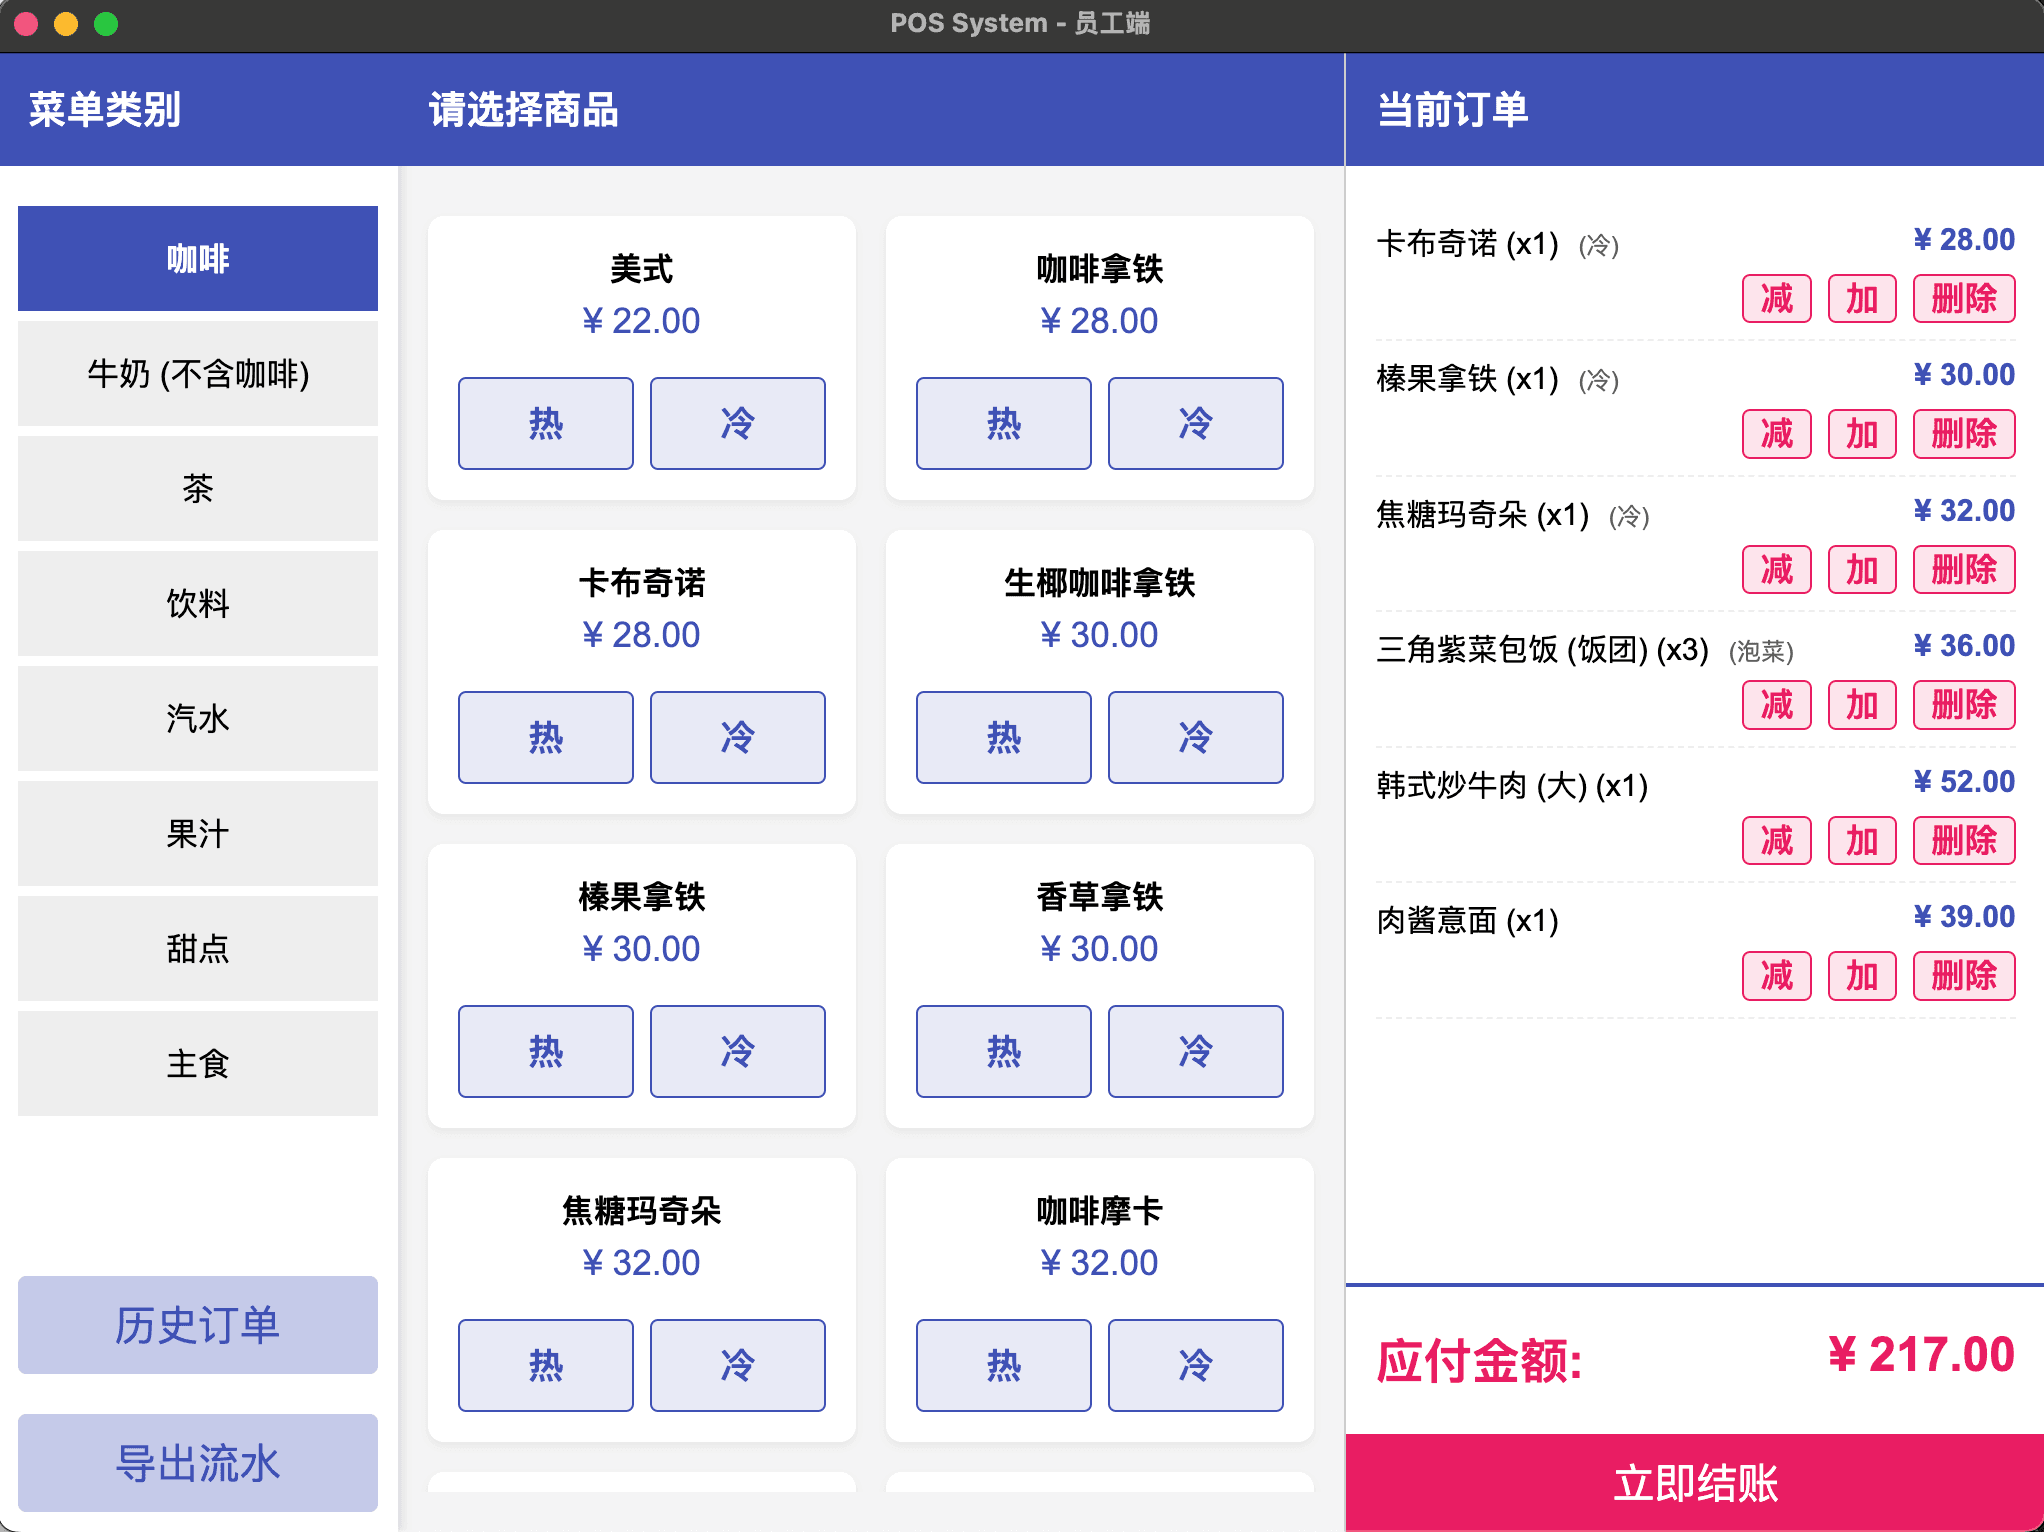Viewport: 2044px width, 1532px height.
Task: Click 导出流水 to export transactions
Action: [x=197, y=1462]
